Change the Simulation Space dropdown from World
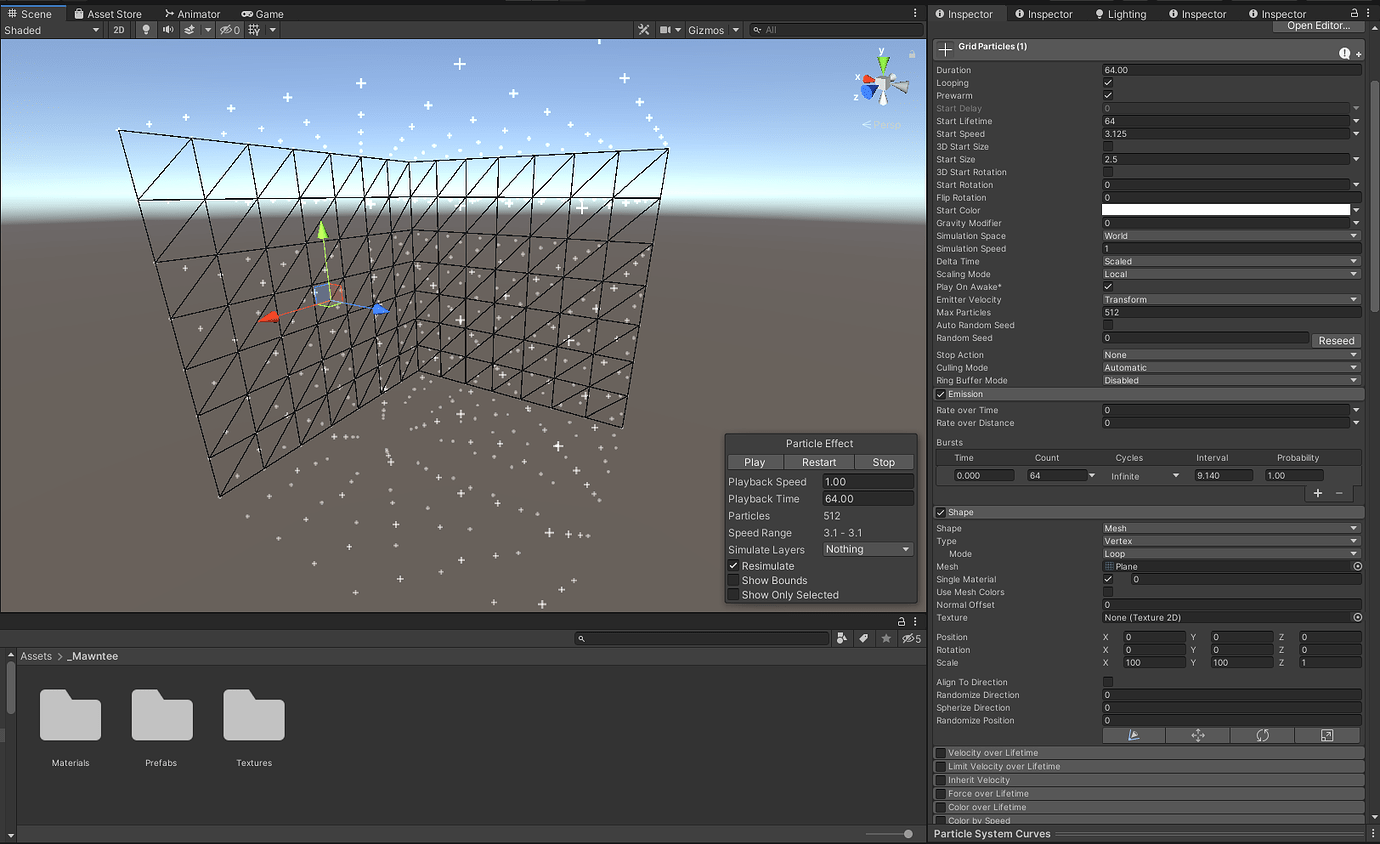Image resolution: width=1380 pixels, height=844 pixels. click(1230, 235)
